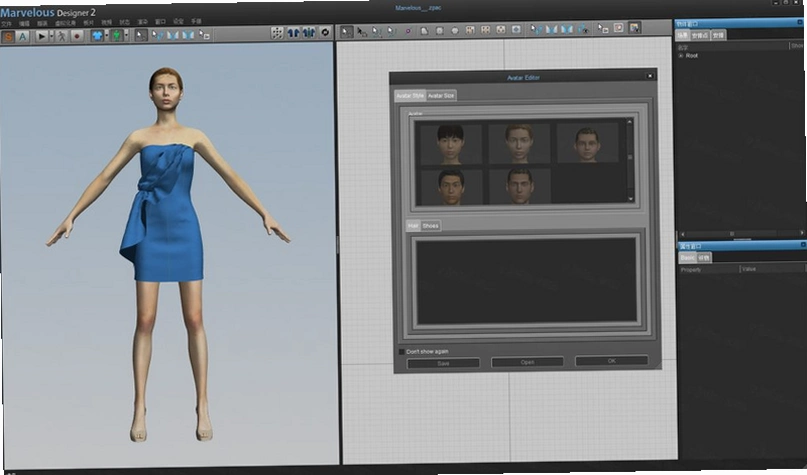Click the first blue sewing tool icon in the 2D toolbar
Screen dimensions: 807x475
(x=536, y=30)
